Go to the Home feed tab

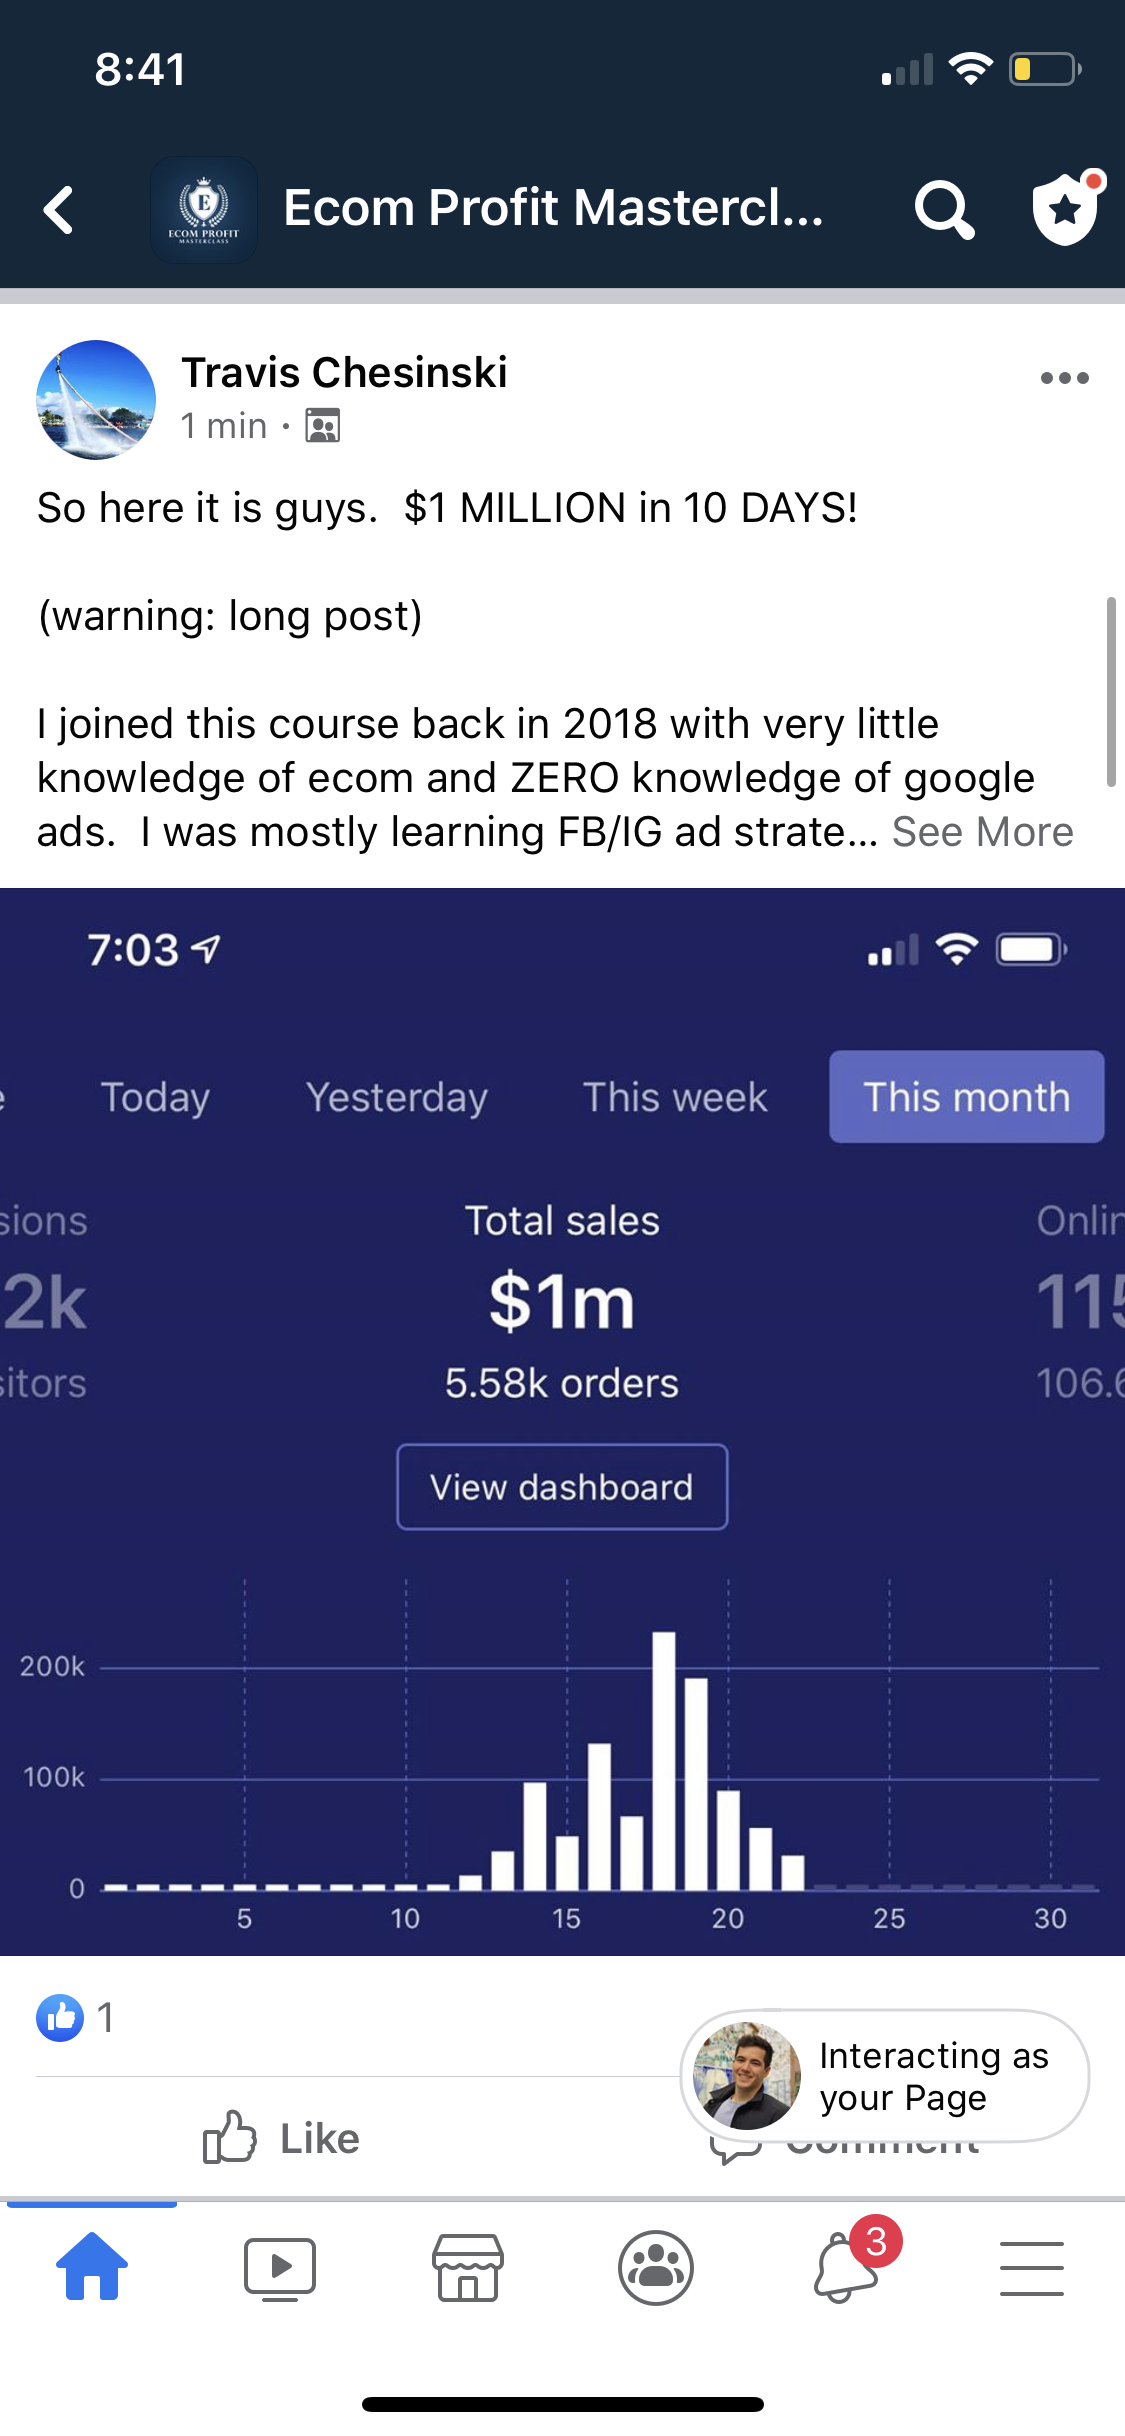point(92,2266)
